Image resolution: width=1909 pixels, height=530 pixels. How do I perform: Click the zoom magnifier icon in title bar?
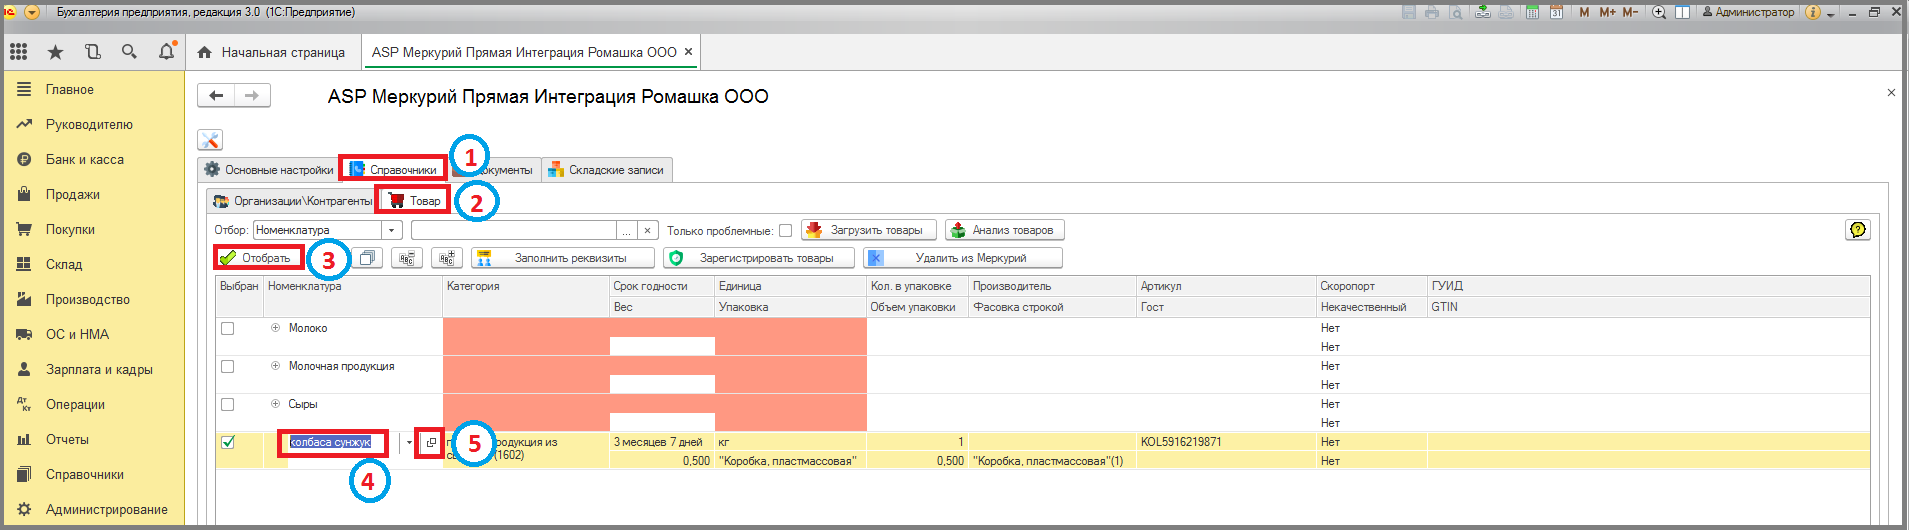pyautogui.click(x=1659, y=12)
